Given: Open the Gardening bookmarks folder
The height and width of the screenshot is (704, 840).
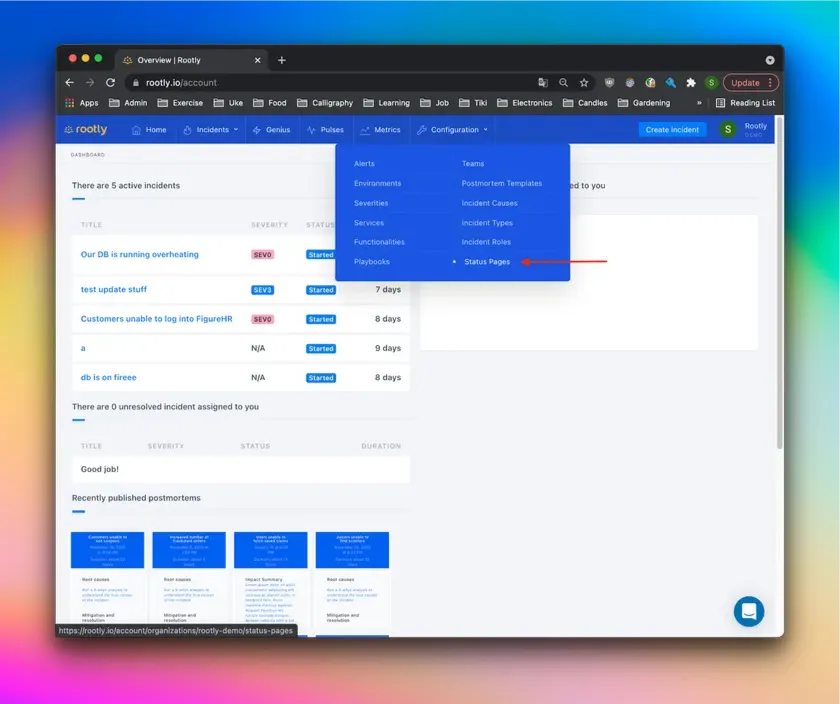Looking at the screenshot, I should (x=643, y=103).
